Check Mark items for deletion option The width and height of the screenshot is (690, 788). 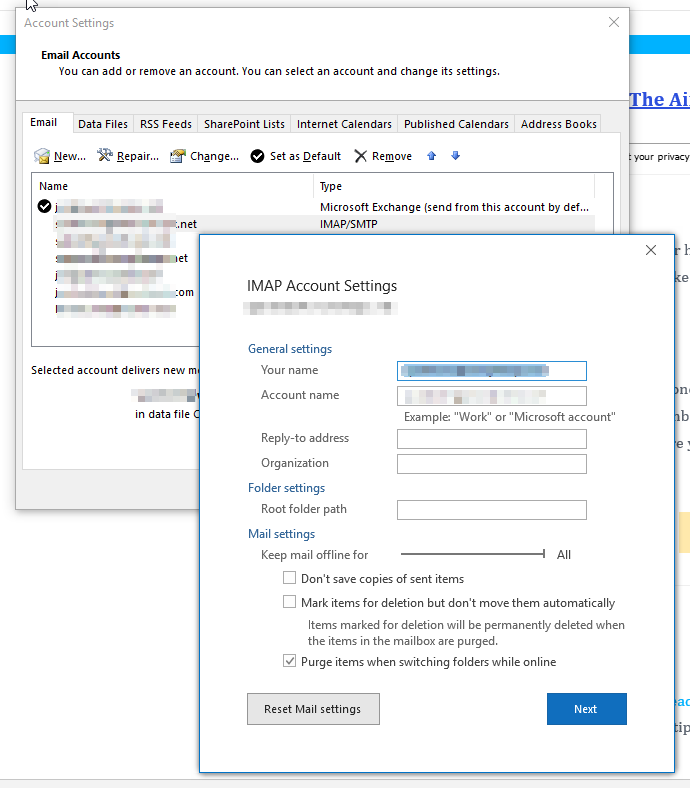click(290, 603)
